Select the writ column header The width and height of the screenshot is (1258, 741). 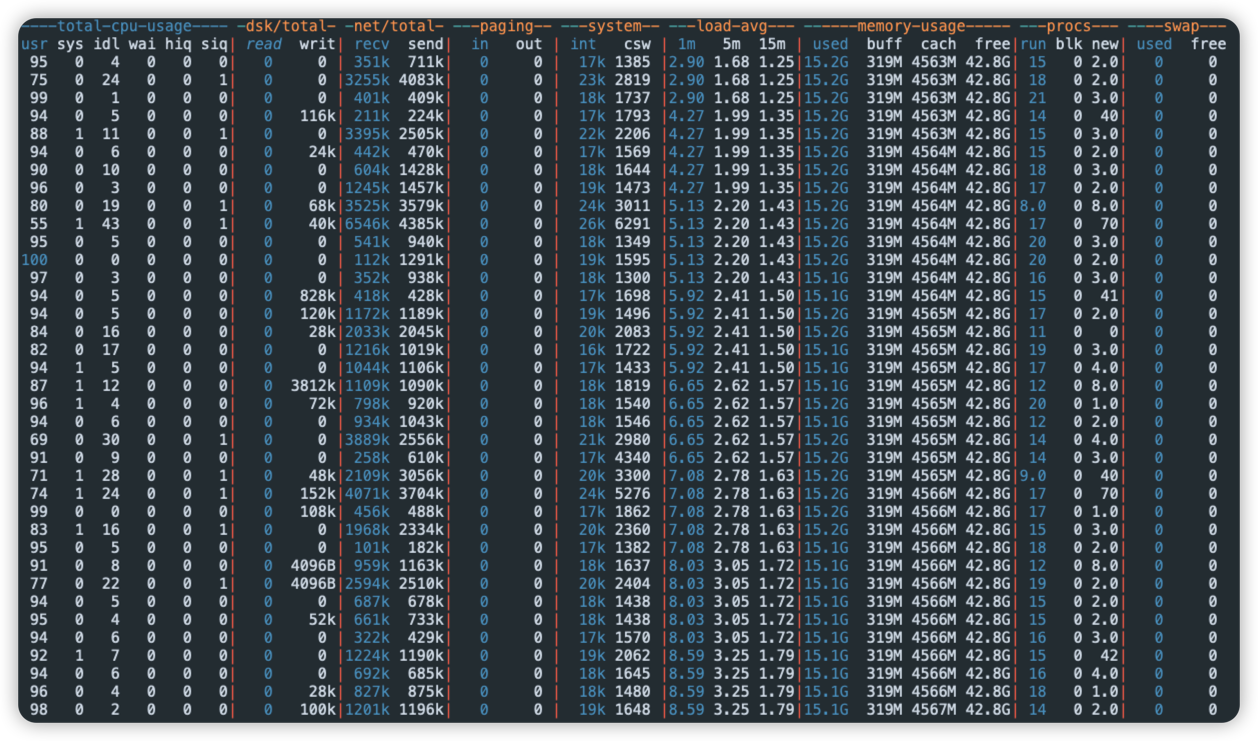tap(318, 44)
